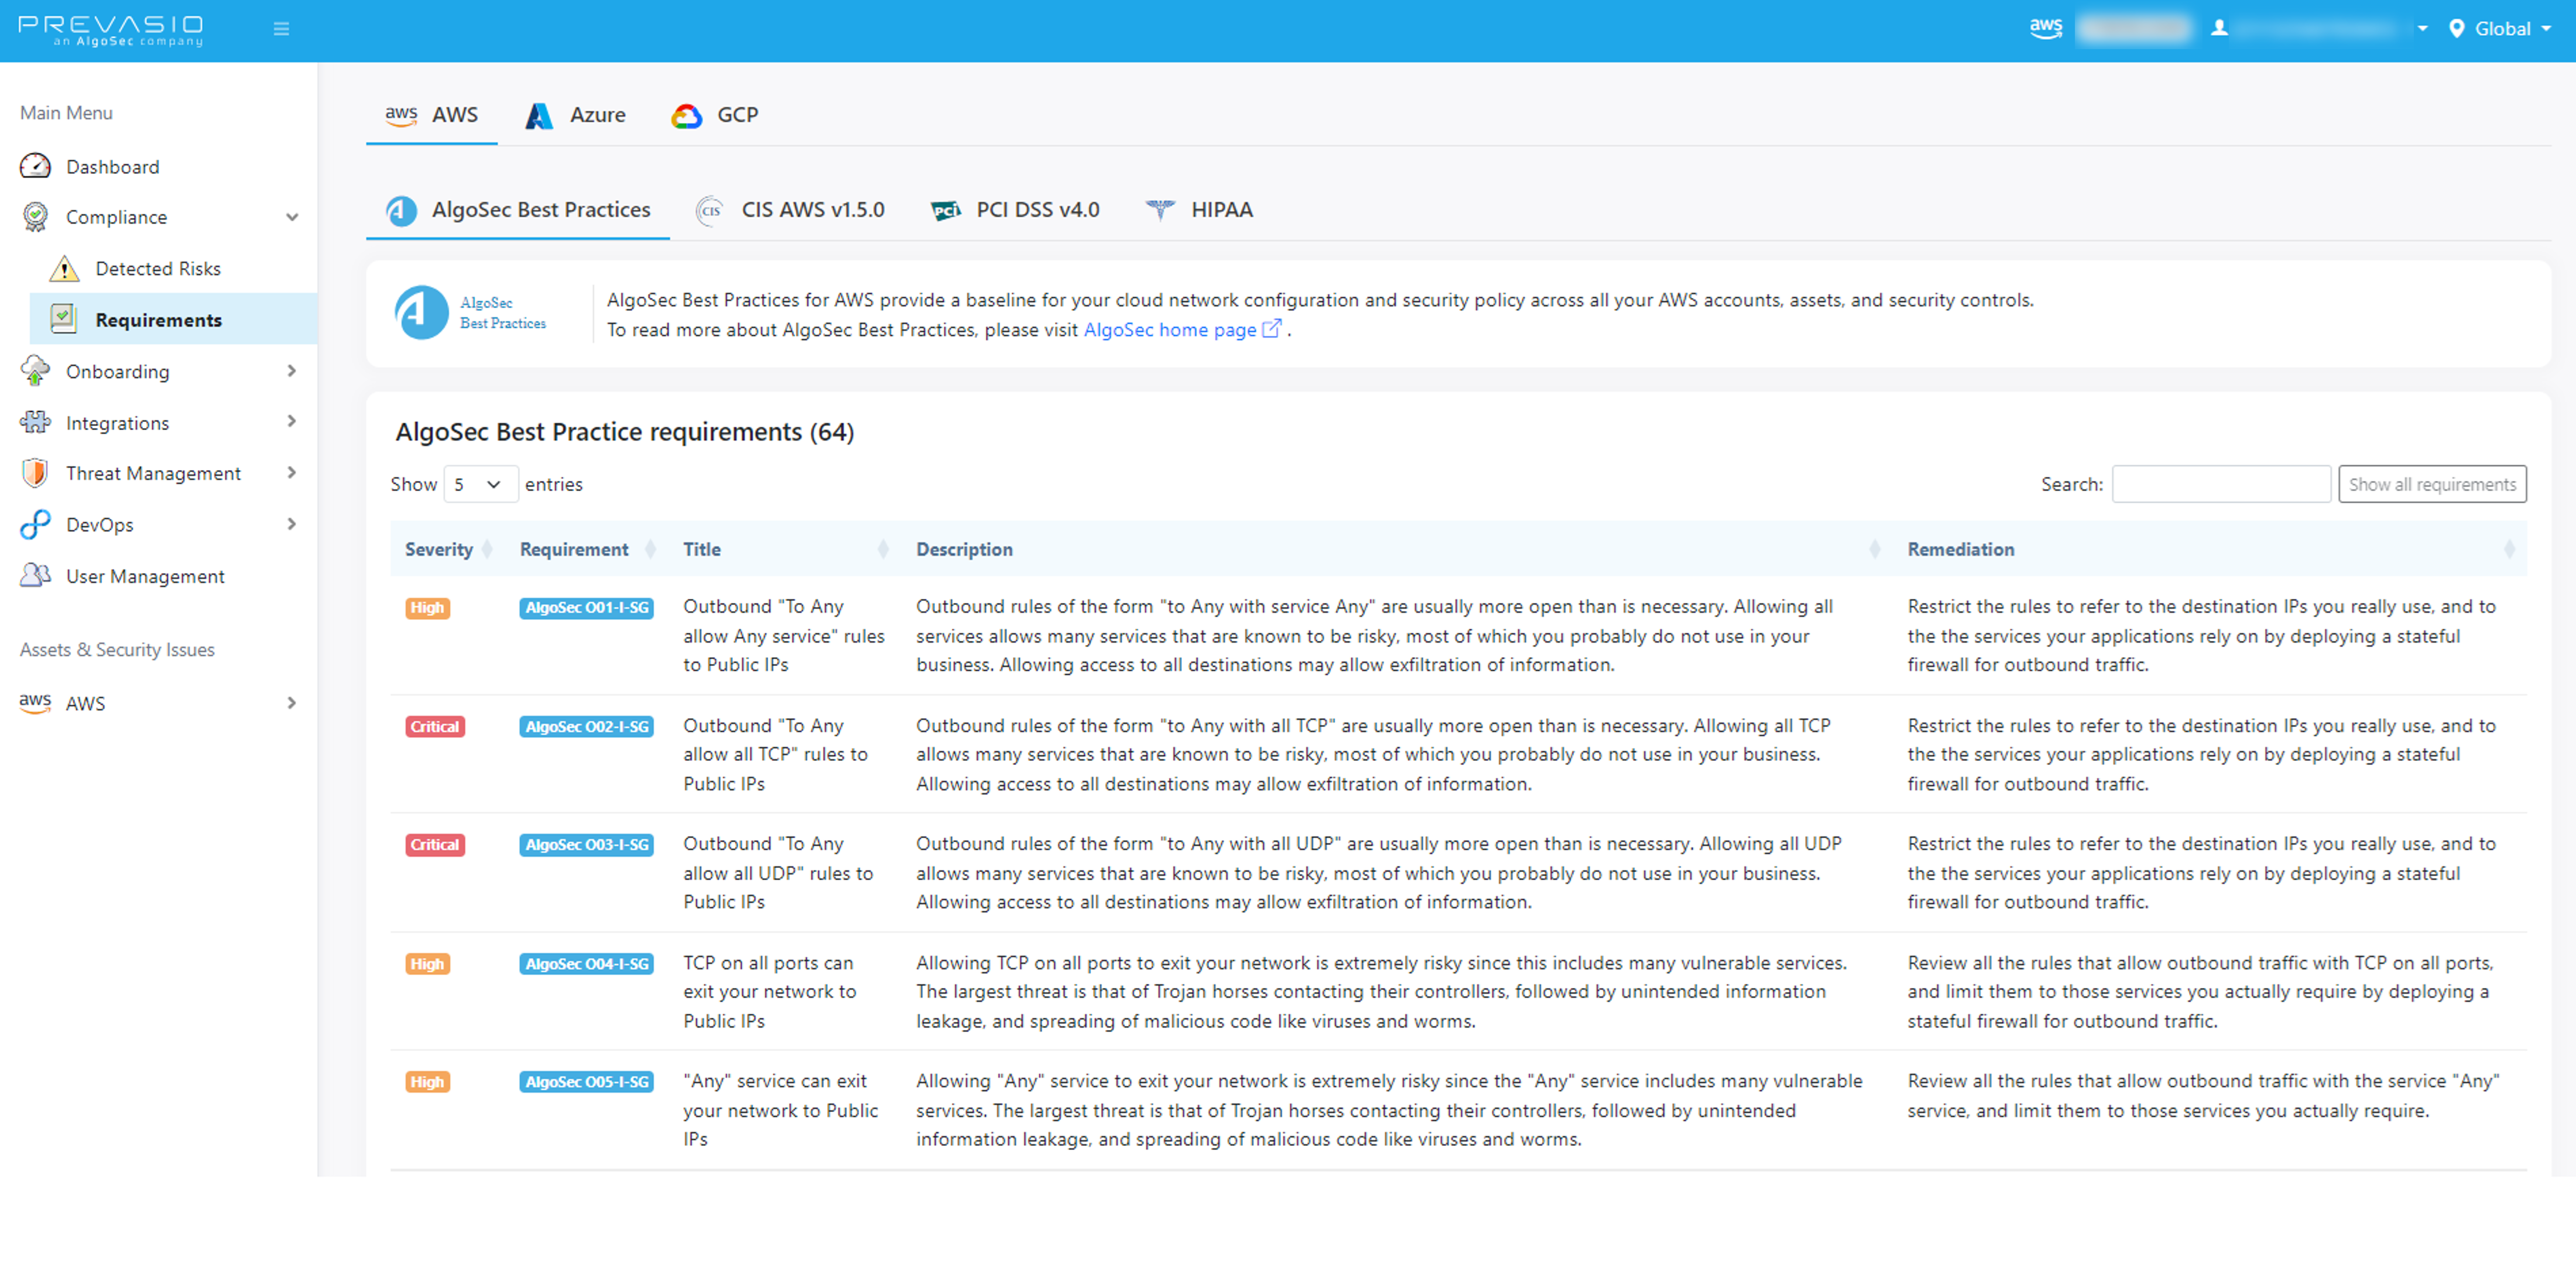Click the Detected Risks warning icon
The height and width of the screenshot is (1273, 2576).
click(64, 268)
